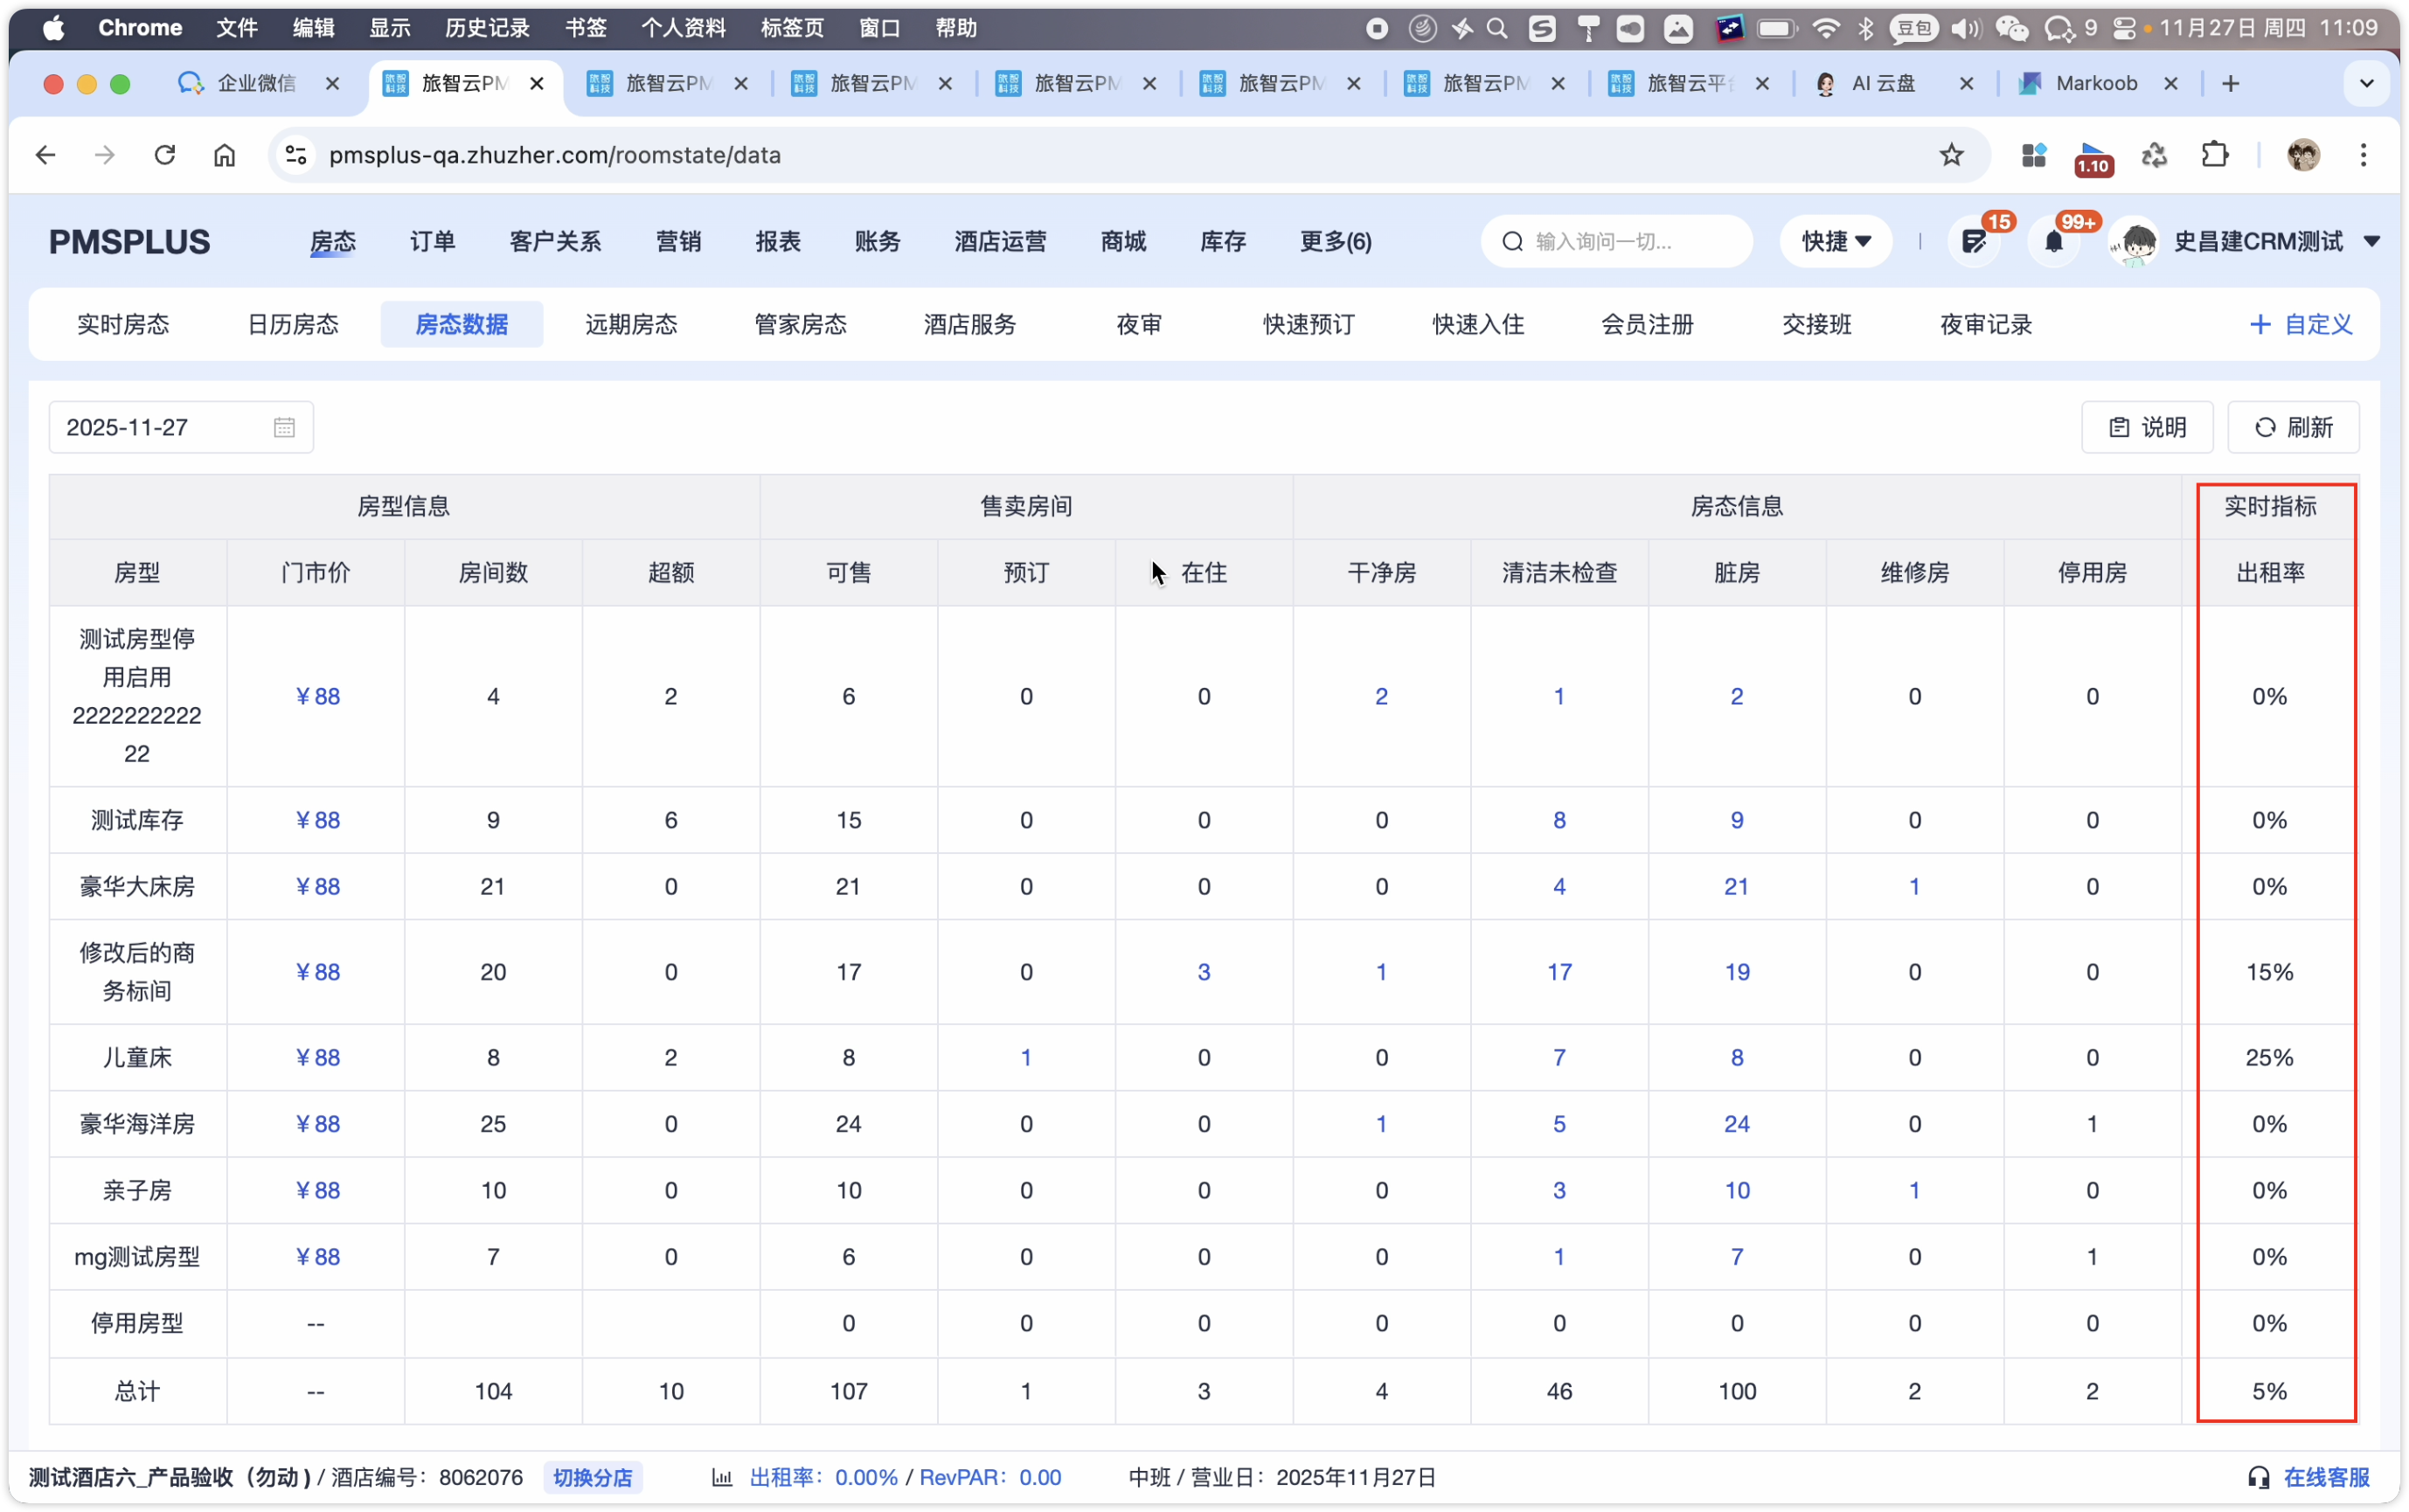Click the headset online service icon
Screen dimensions: 2409x1512
point(2258,1477)
